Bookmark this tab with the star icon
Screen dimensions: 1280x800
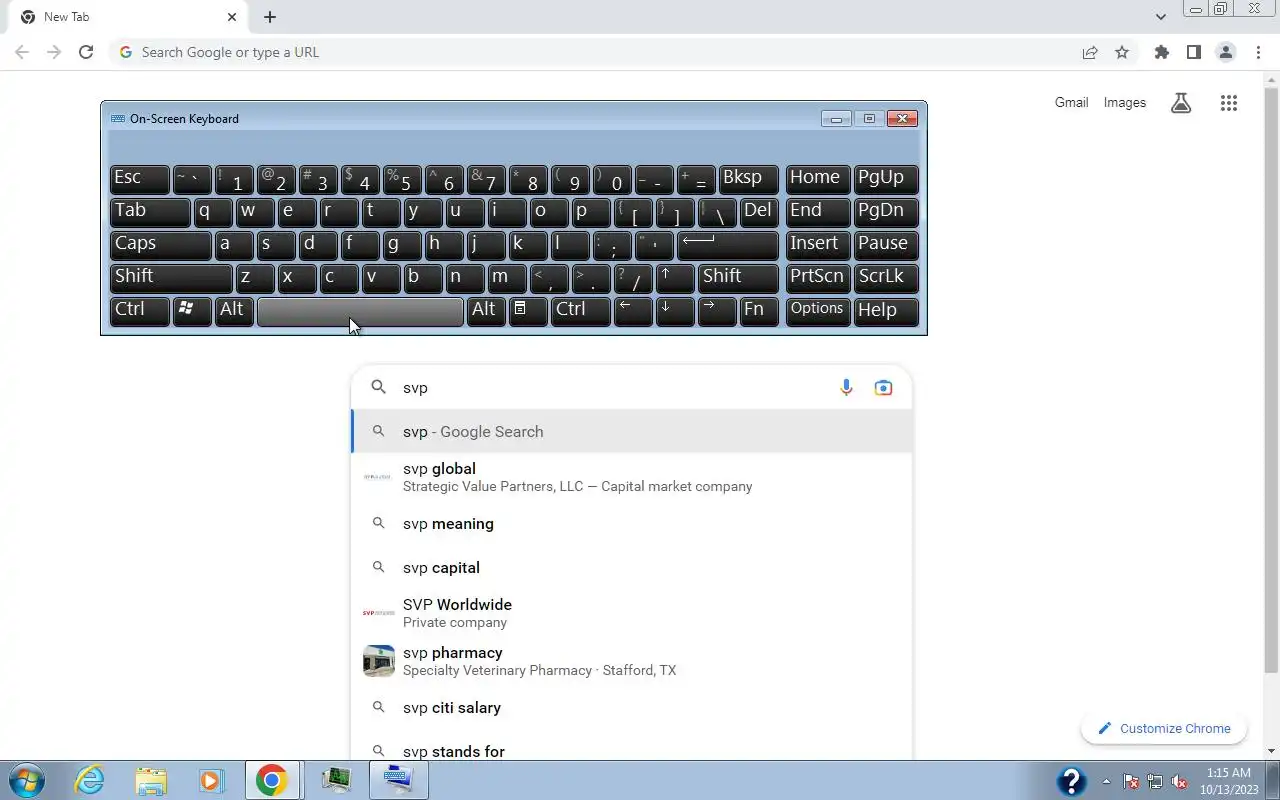(1122, 52)
